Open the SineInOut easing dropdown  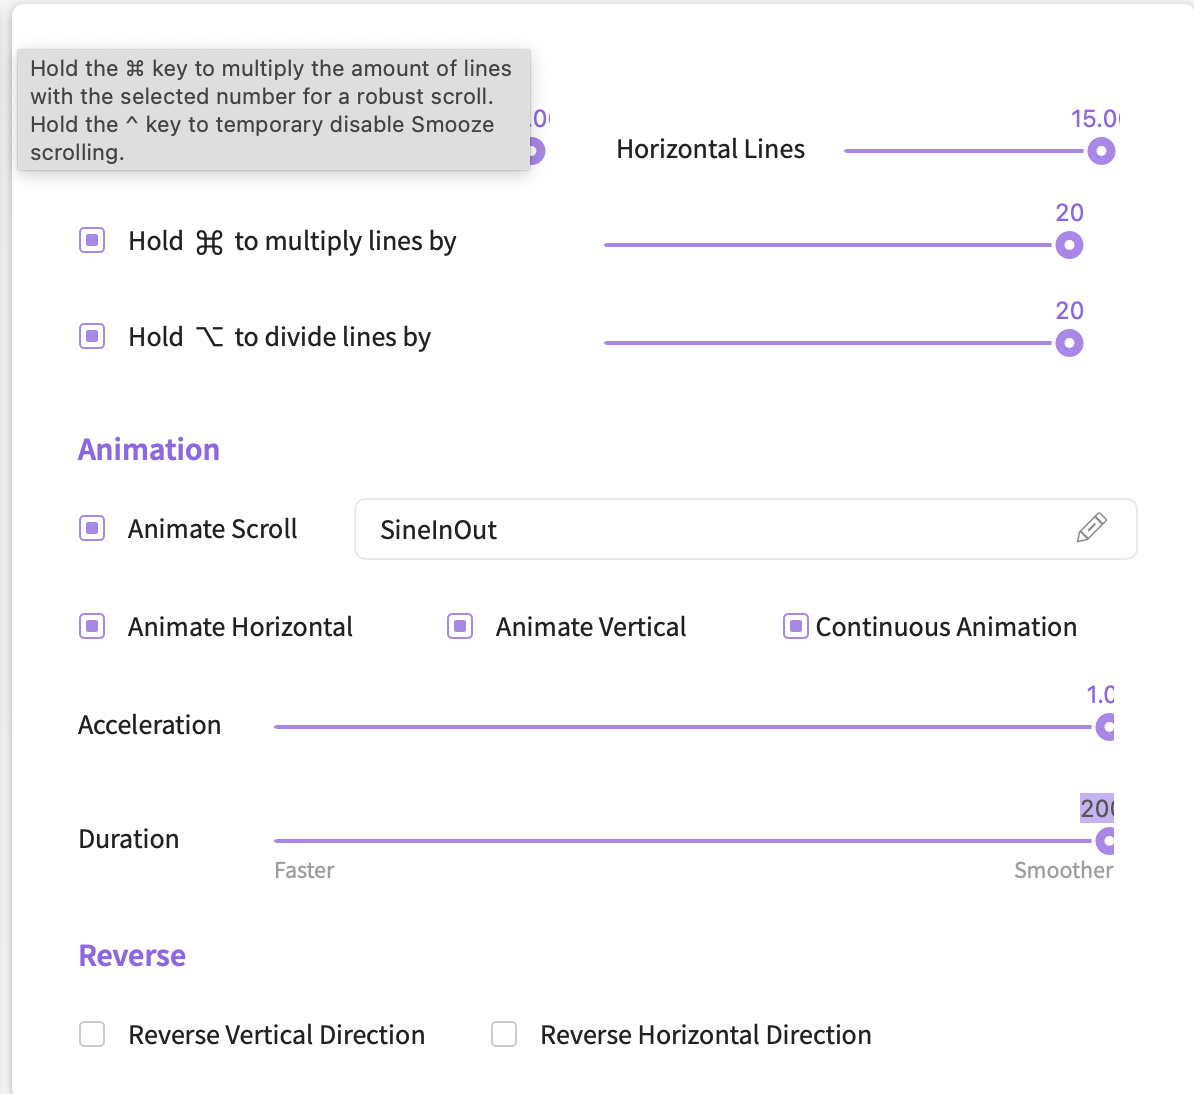pos(720,529)
